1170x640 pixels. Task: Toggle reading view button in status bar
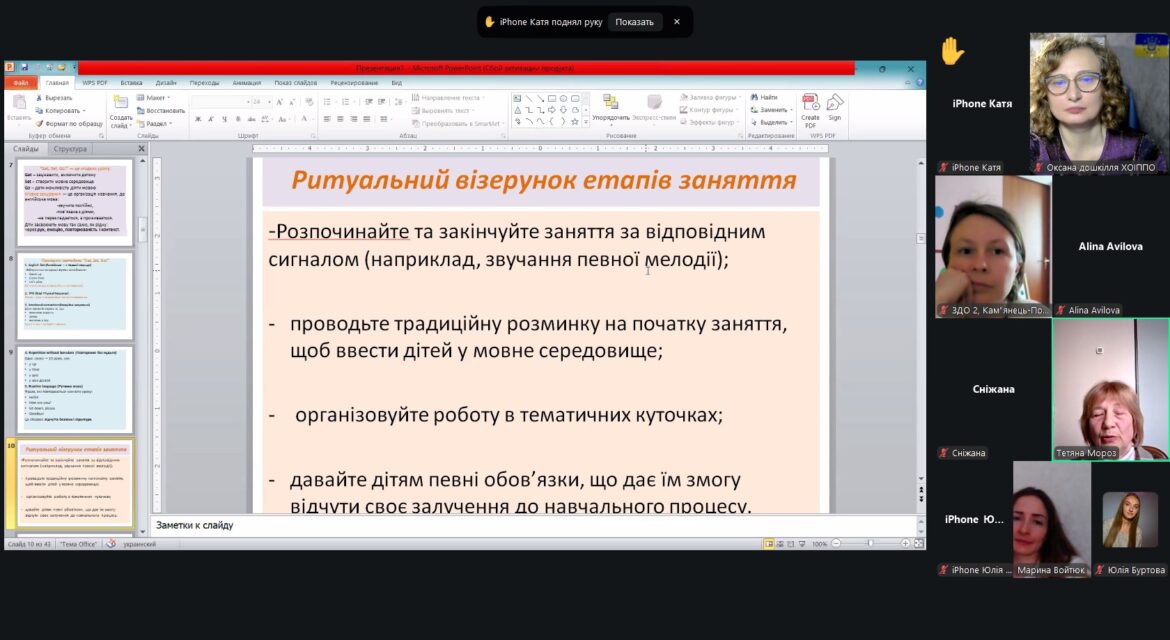point(791,544)
